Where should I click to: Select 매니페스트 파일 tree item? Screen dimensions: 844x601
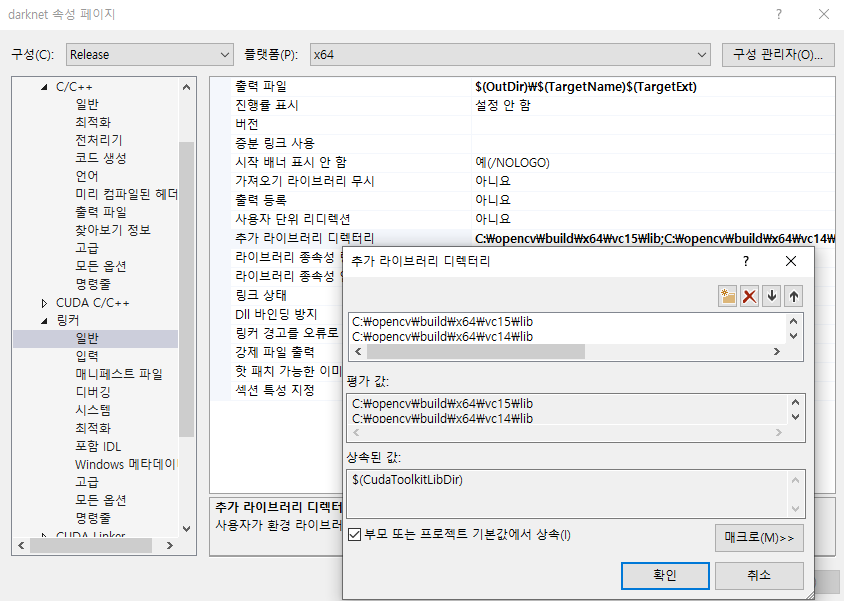[x=119, y=374]
